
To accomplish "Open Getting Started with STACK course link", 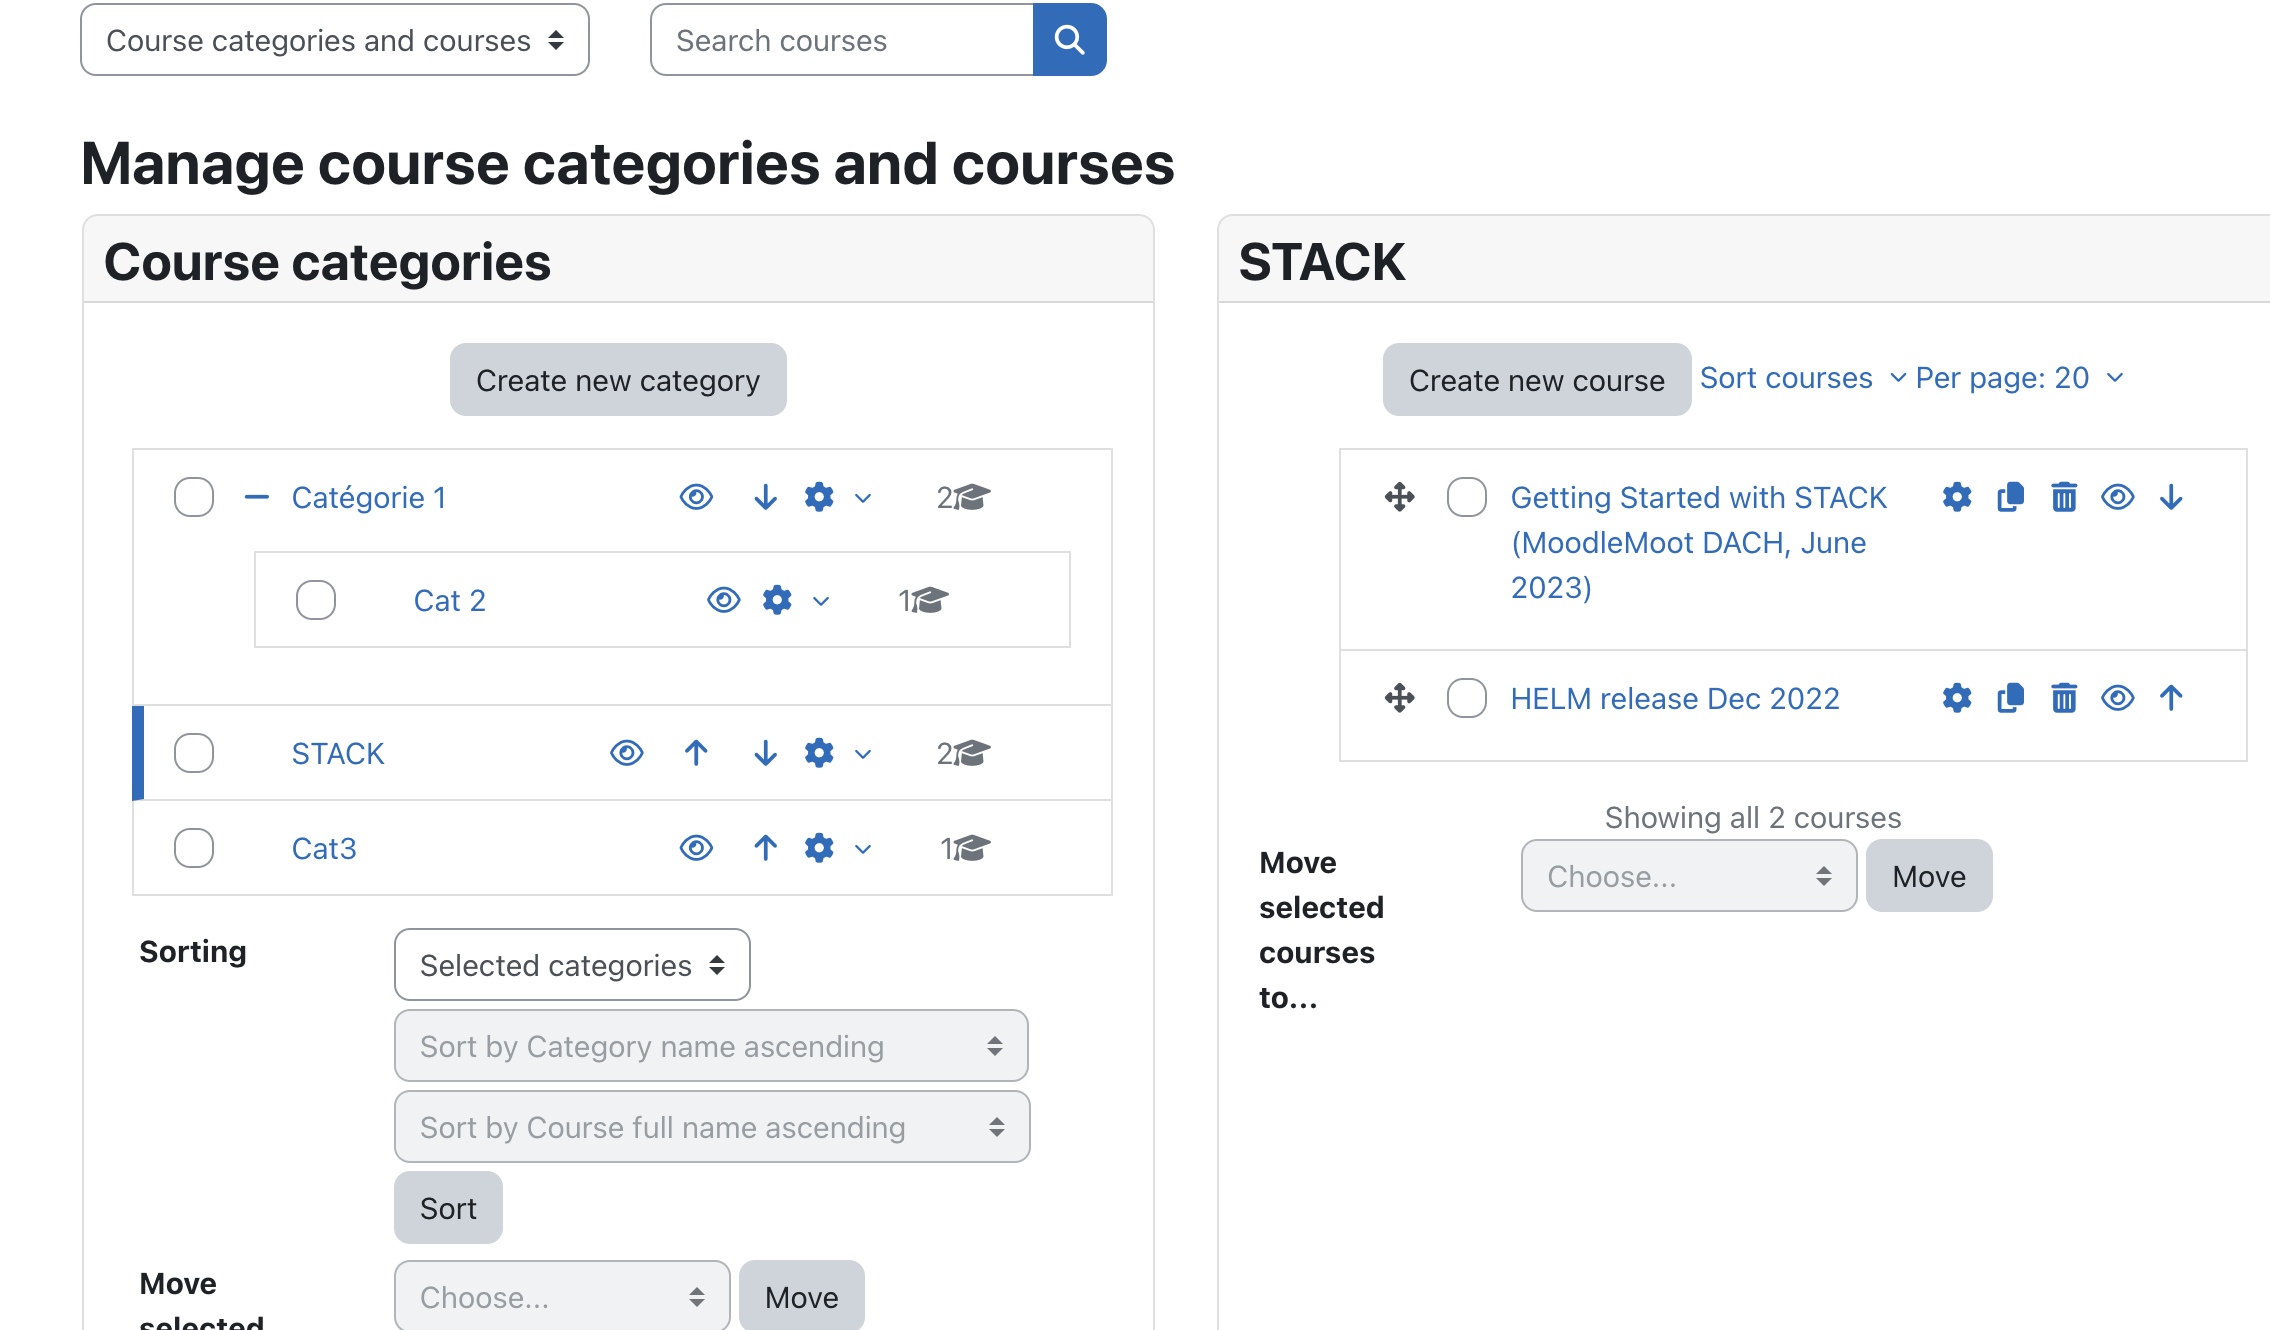I will click(x=1698, y=542).
